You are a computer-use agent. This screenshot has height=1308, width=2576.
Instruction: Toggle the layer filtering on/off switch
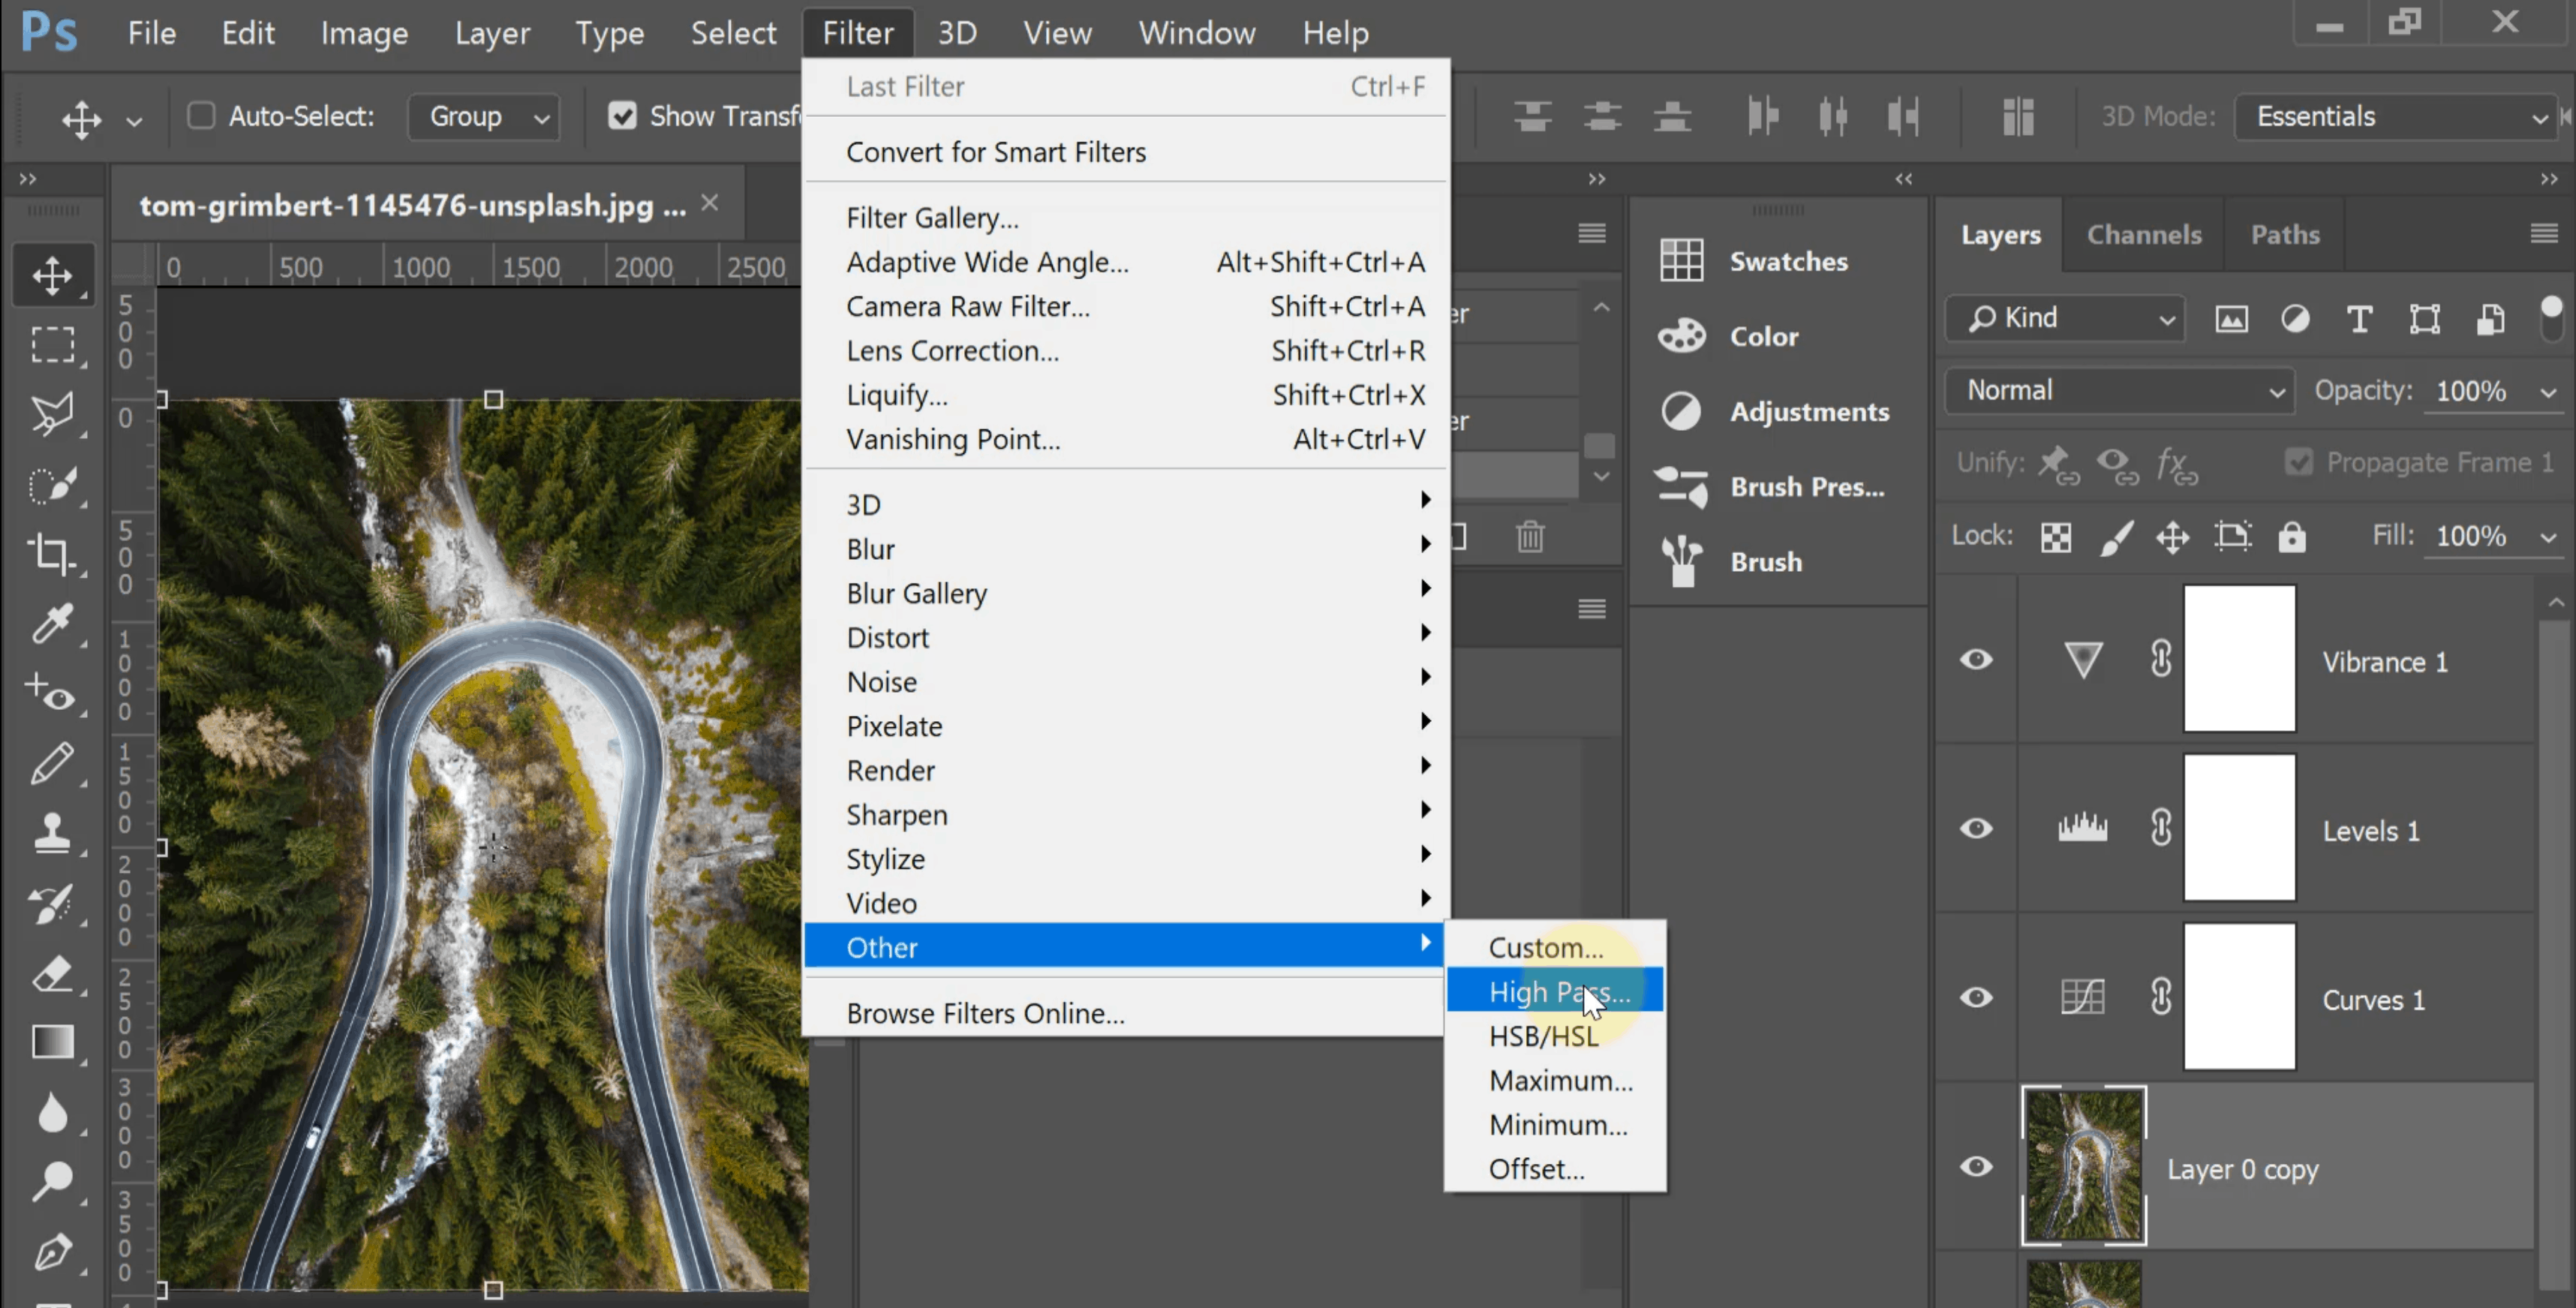[2551, 318]
